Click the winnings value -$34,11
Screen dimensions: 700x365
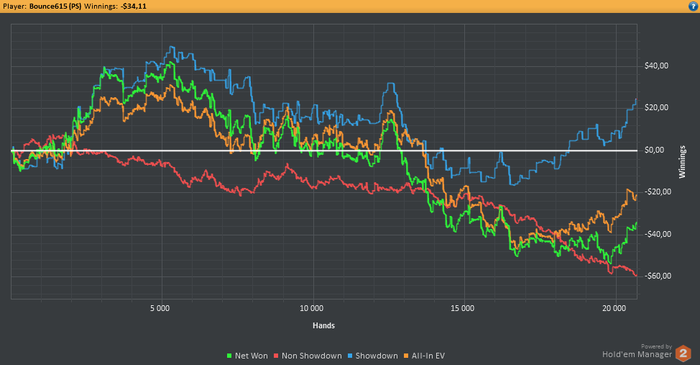133,6
